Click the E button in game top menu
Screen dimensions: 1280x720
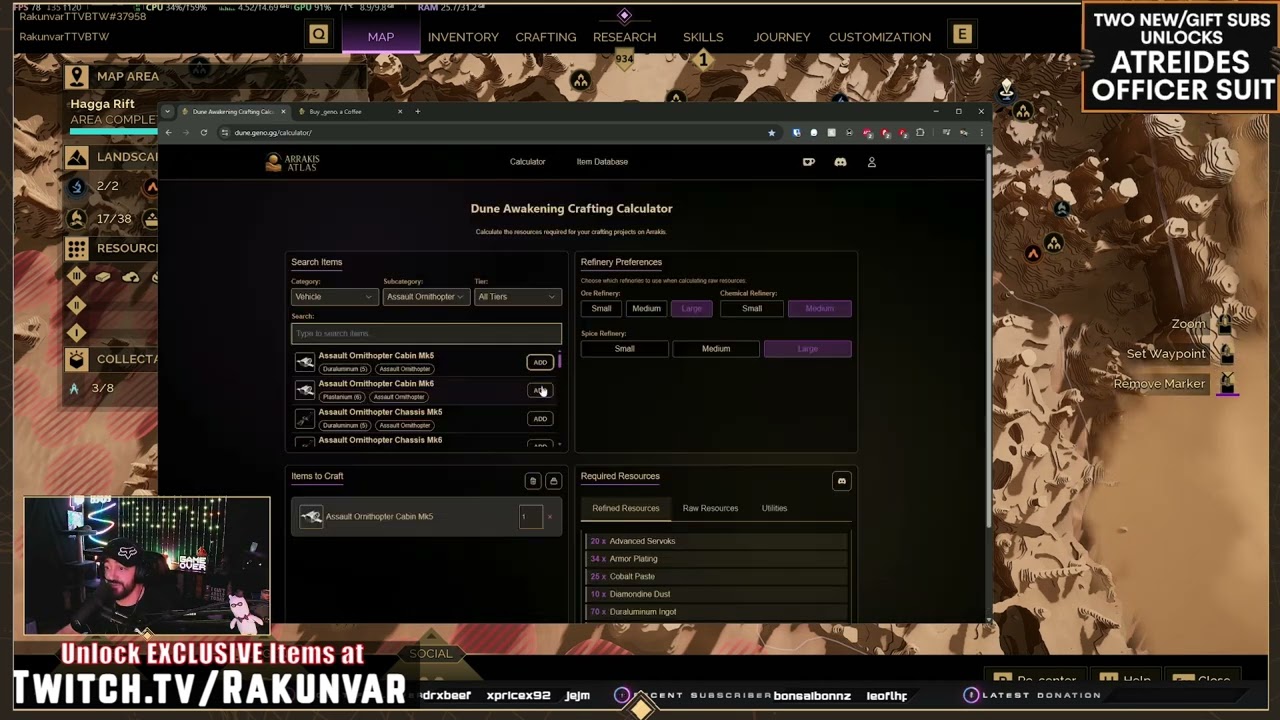pos(962,36)
